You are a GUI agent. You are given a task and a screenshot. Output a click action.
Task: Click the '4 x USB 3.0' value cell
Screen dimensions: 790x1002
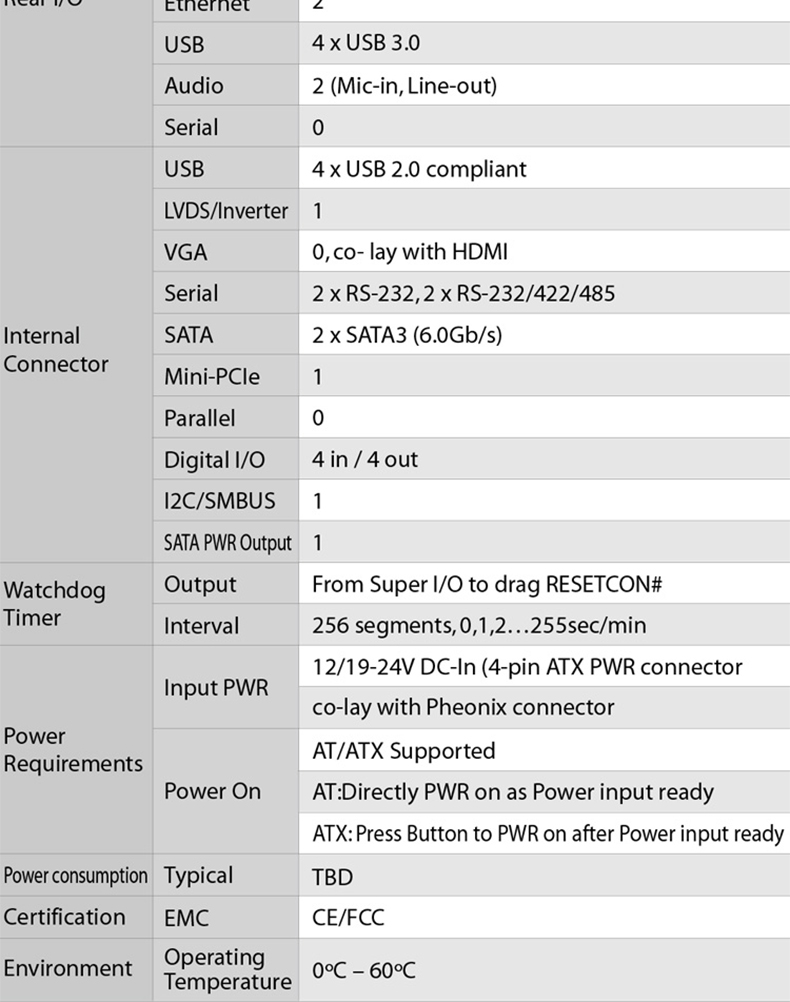point(545,43)
